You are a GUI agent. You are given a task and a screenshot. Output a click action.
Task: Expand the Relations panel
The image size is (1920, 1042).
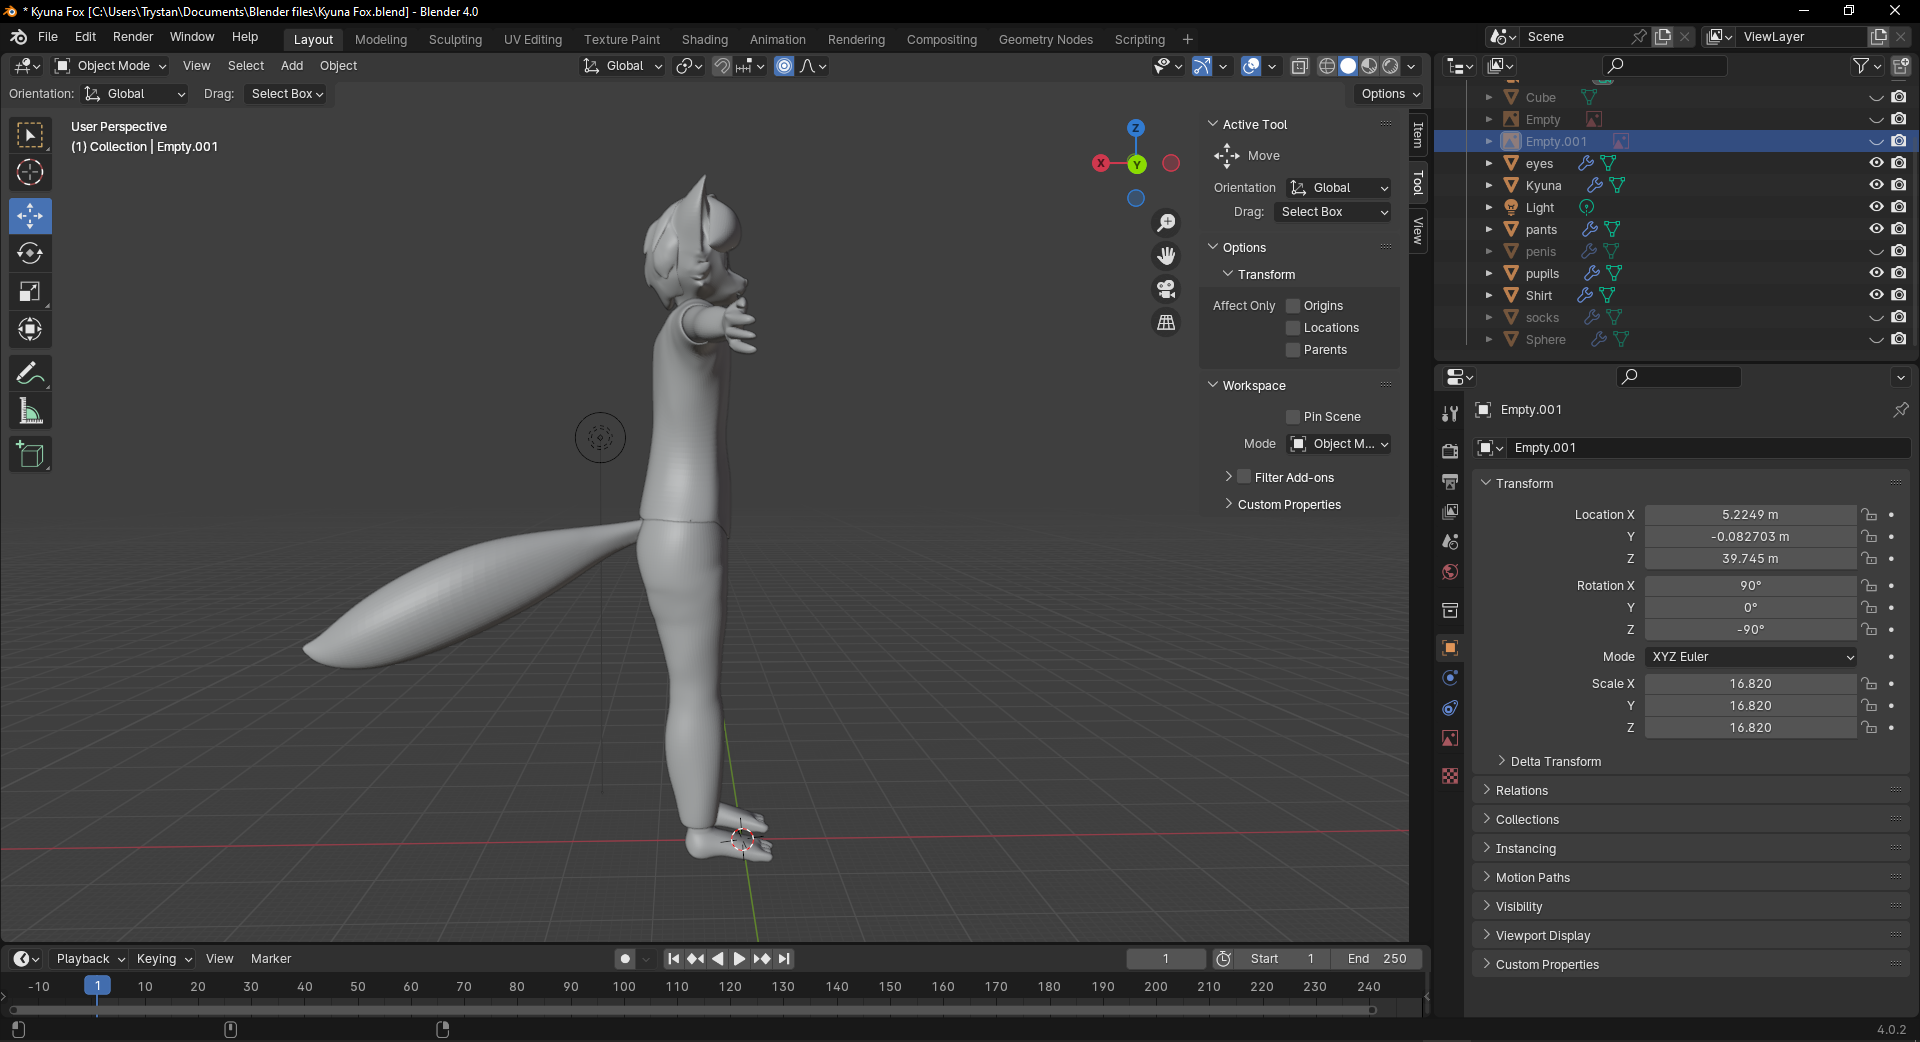tap(1521, 791)
